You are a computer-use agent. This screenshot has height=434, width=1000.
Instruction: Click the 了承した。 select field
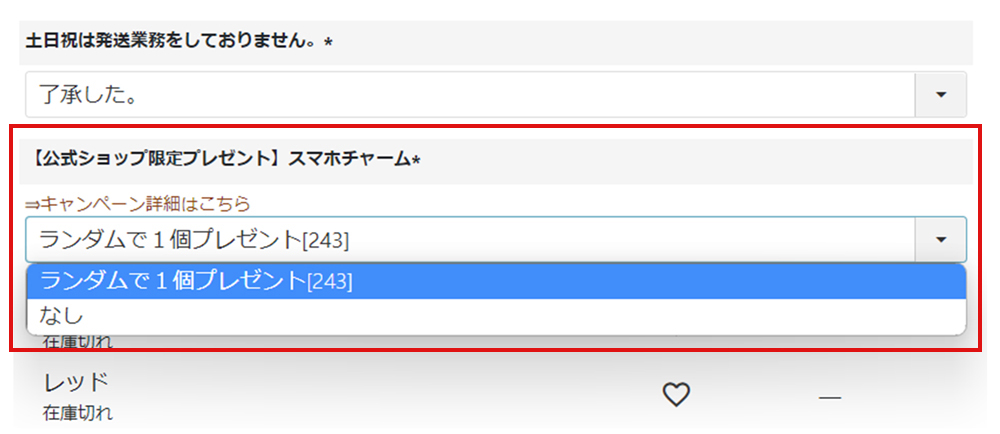[470, 94]
